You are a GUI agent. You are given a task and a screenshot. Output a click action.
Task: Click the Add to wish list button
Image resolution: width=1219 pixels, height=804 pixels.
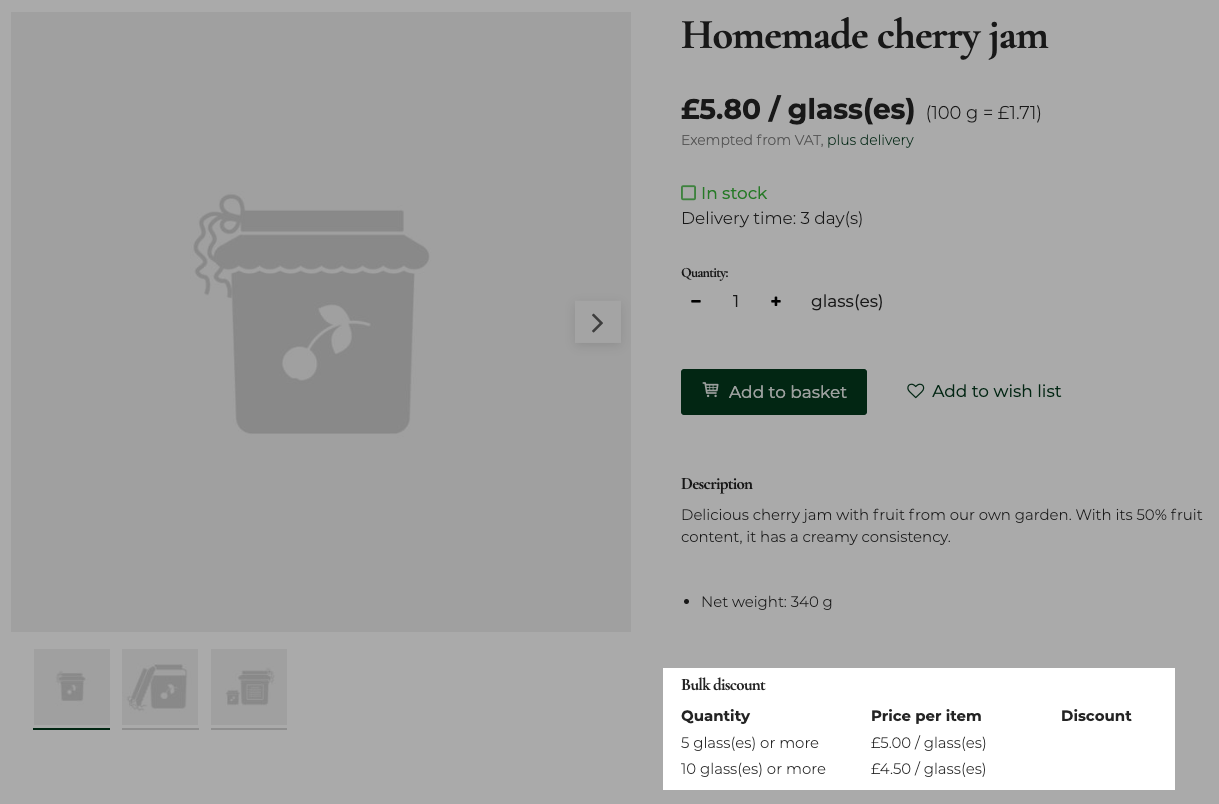point(983,391)
